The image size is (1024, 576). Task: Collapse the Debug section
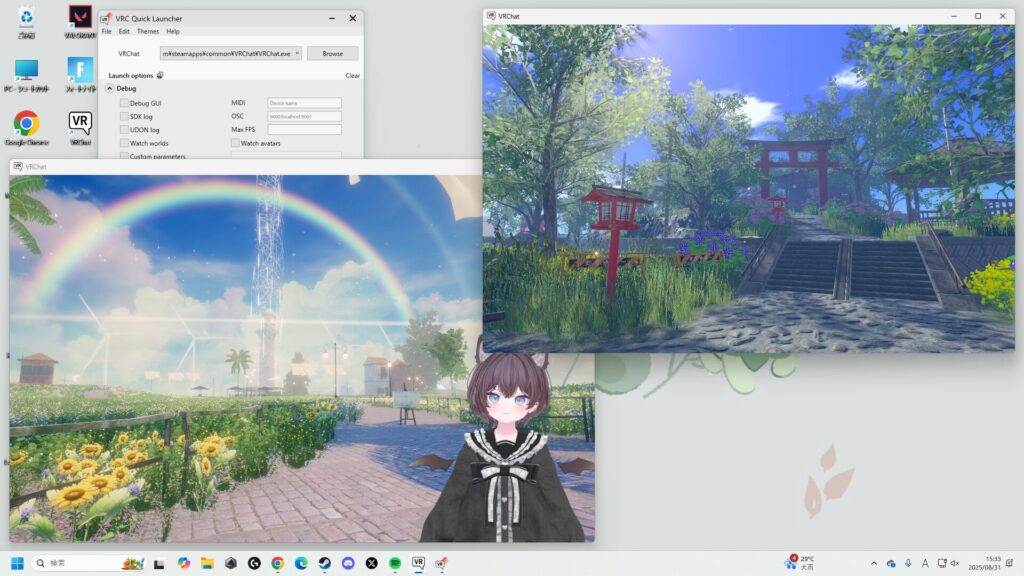point(110,88)
